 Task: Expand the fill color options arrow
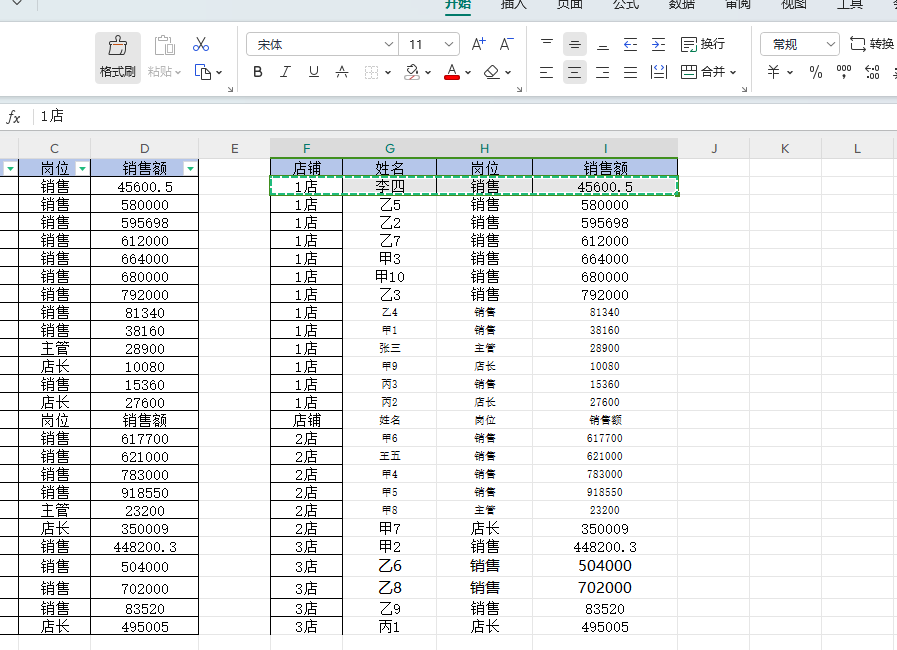428,73
